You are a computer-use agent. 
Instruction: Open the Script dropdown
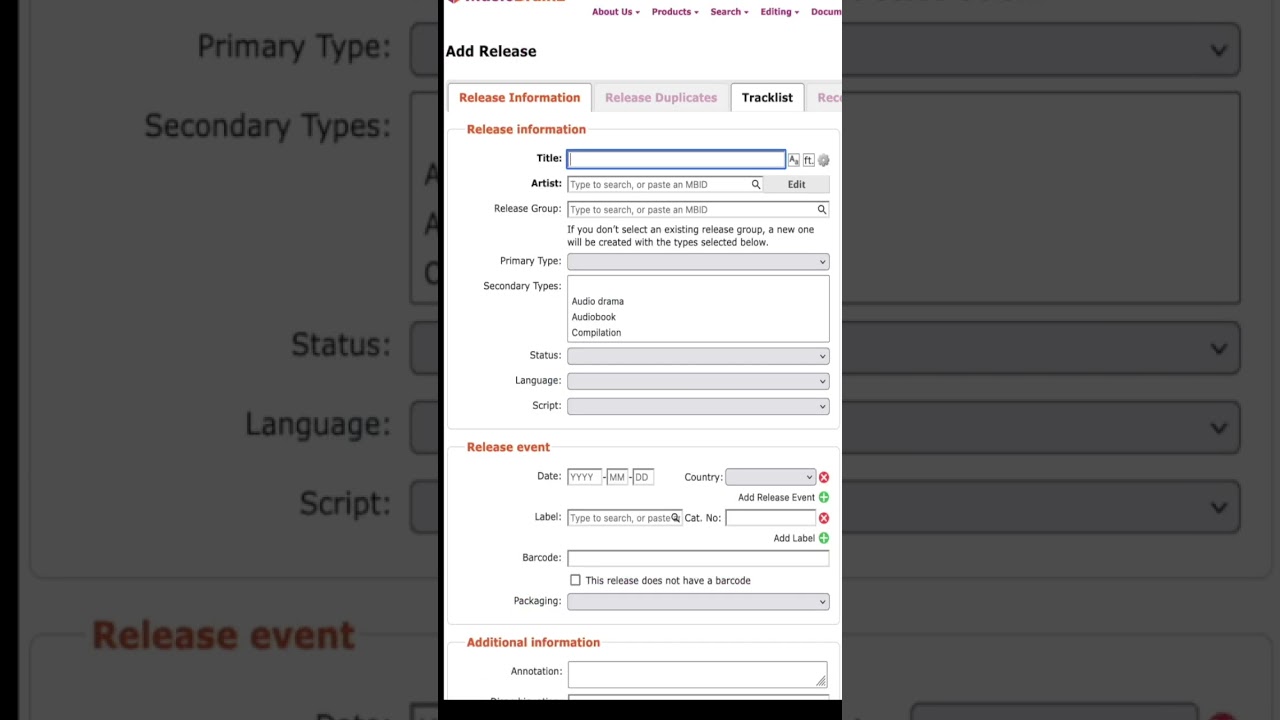coord(698,406)
